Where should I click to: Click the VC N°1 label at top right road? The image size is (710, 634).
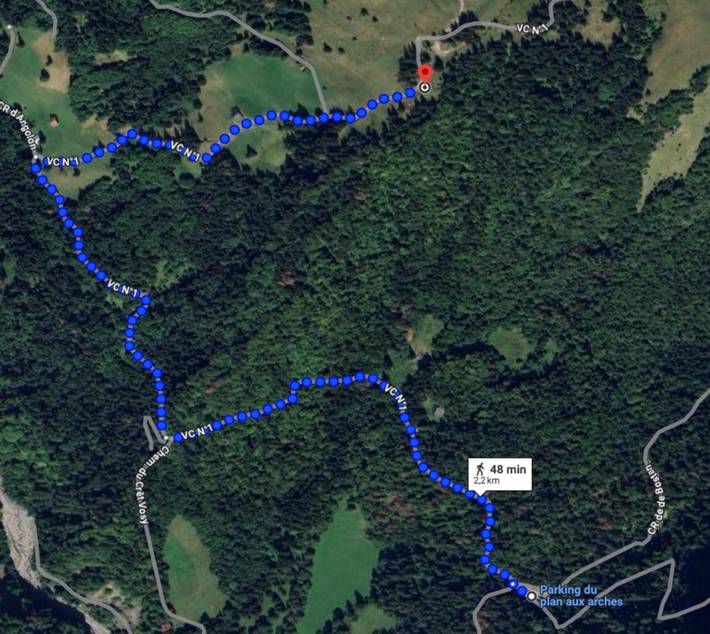[532, 29]
